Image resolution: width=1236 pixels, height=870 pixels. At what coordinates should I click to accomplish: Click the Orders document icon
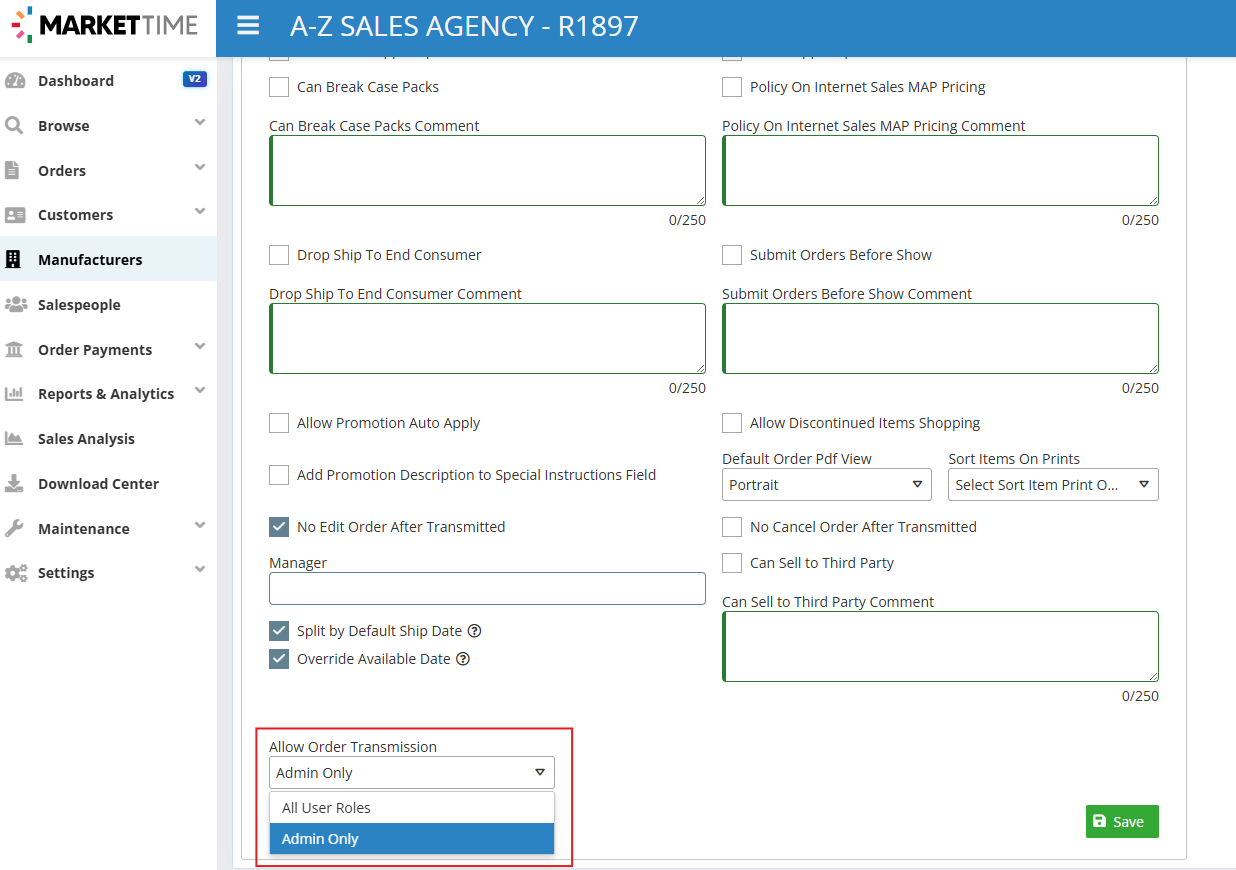[x=13, y=170]
